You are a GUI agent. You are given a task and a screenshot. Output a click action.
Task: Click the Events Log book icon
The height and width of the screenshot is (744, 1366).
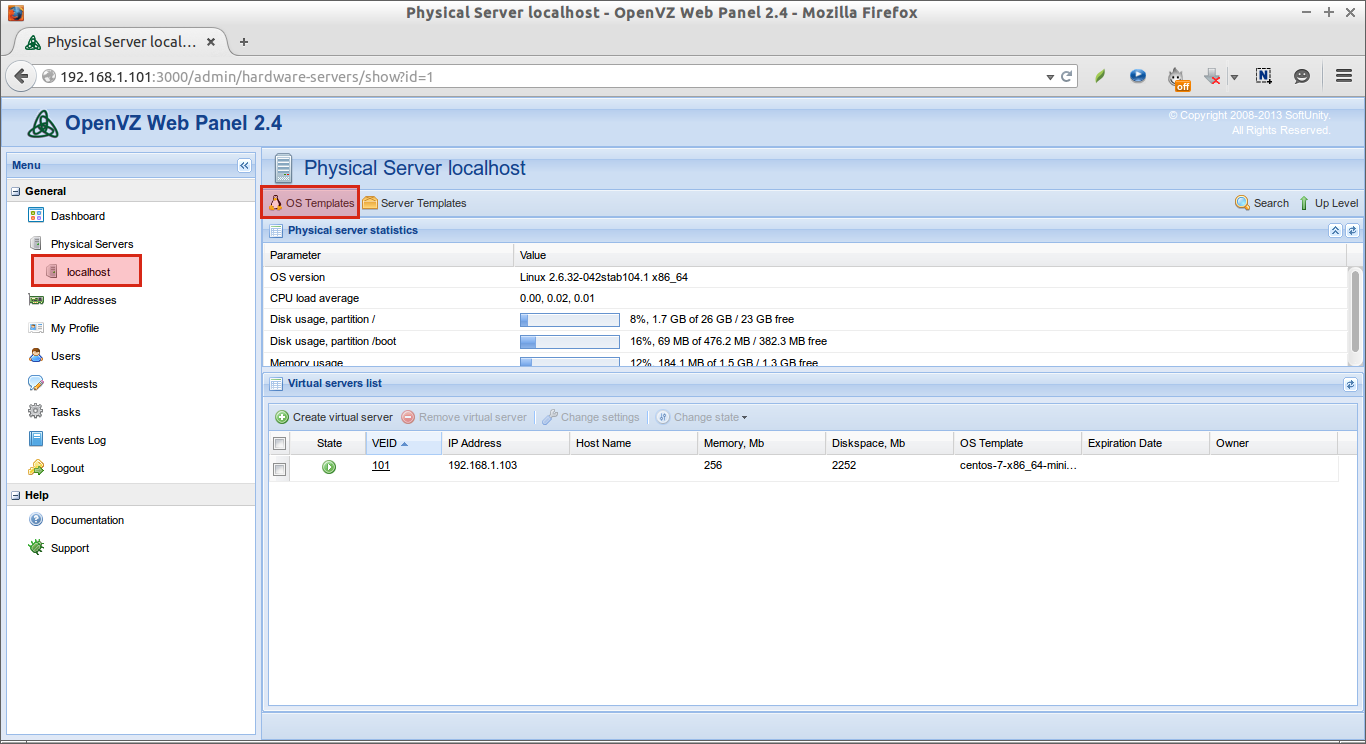36,439
